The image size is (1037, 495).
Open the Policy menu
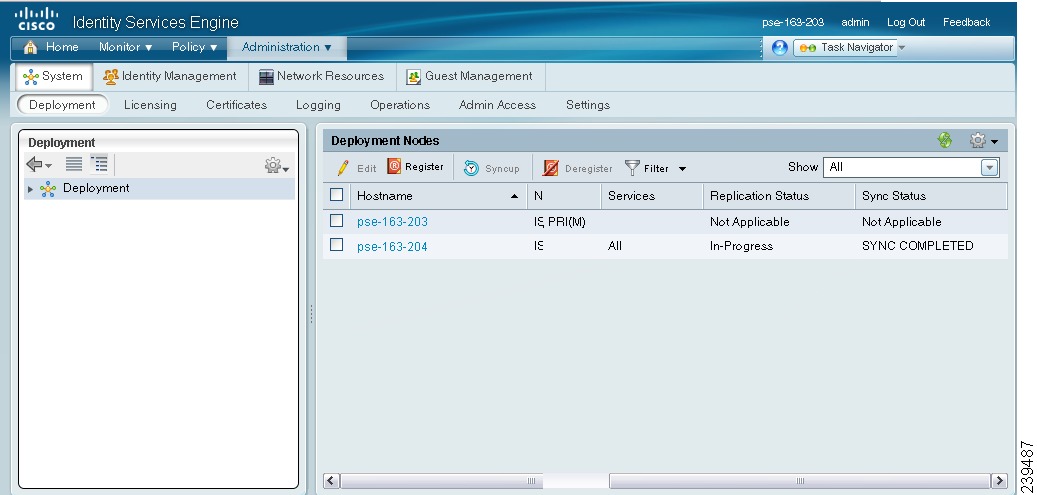pos(194,47)
